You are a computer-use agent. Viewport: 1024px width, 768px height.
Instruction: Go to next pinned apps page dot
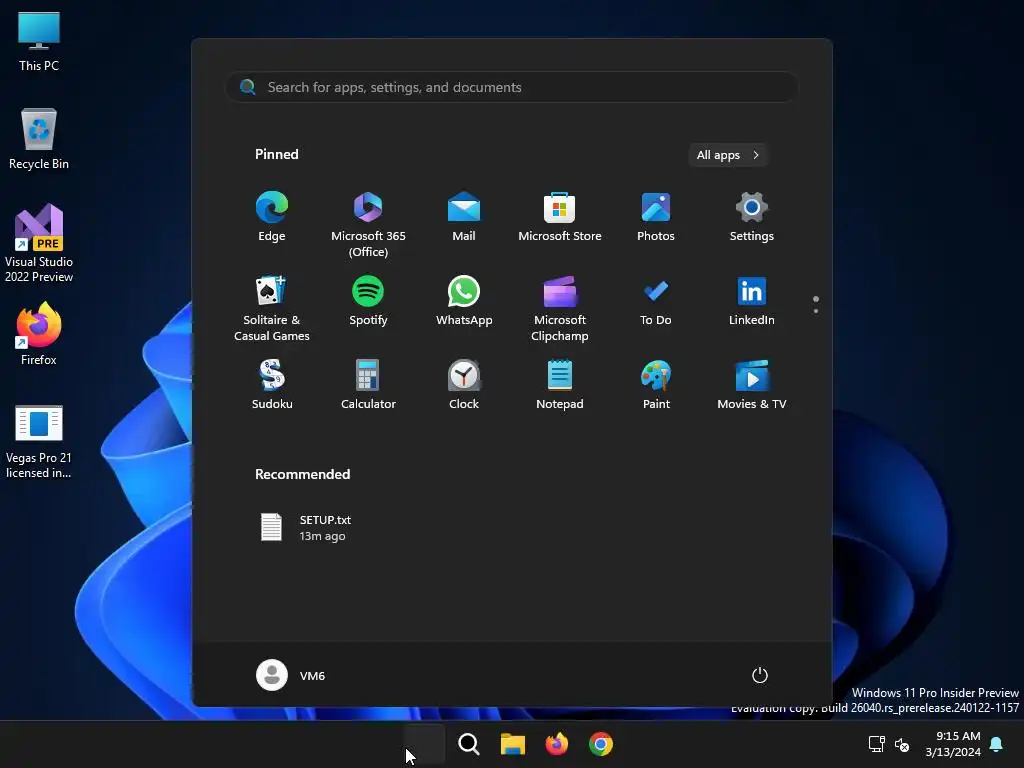pos(816,311)
